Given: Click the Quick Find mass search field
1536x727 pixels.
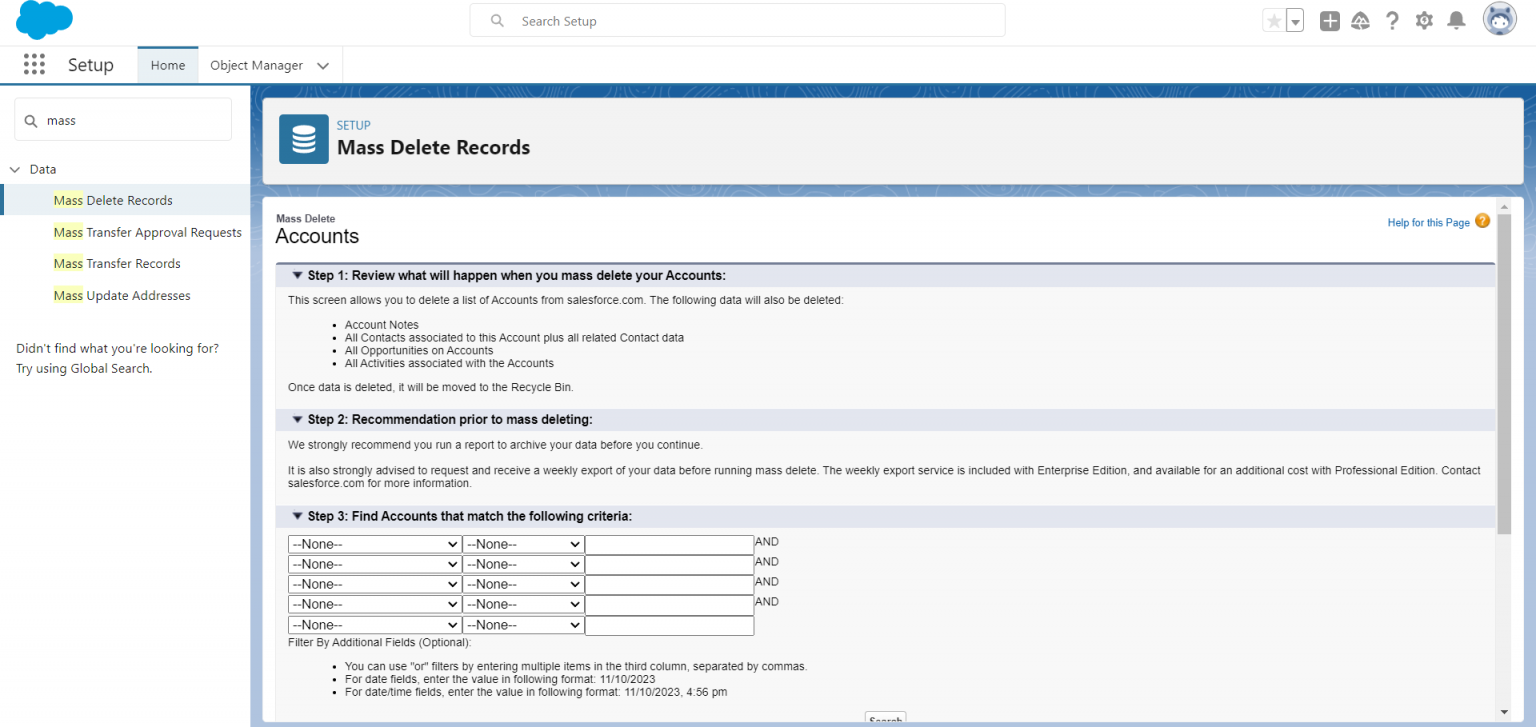Looking at the screenshot, I should 122,119.
